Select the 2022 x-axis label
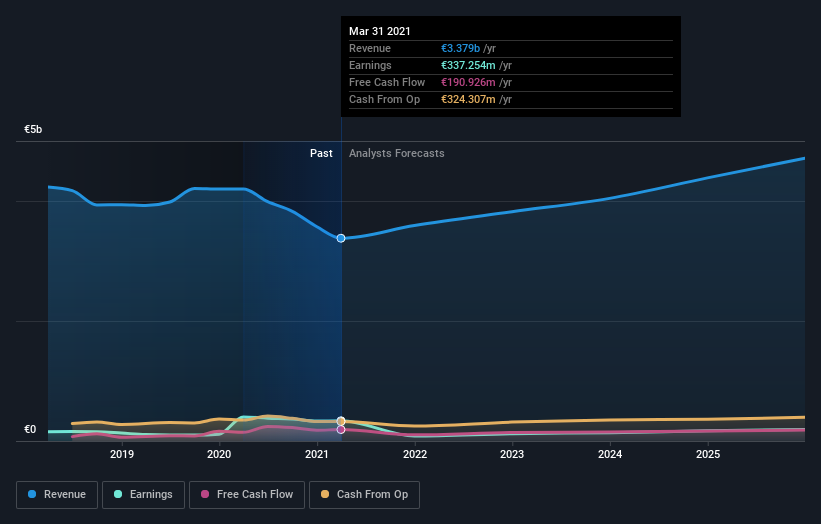The image size is (821, 524). tap(415, 454)
